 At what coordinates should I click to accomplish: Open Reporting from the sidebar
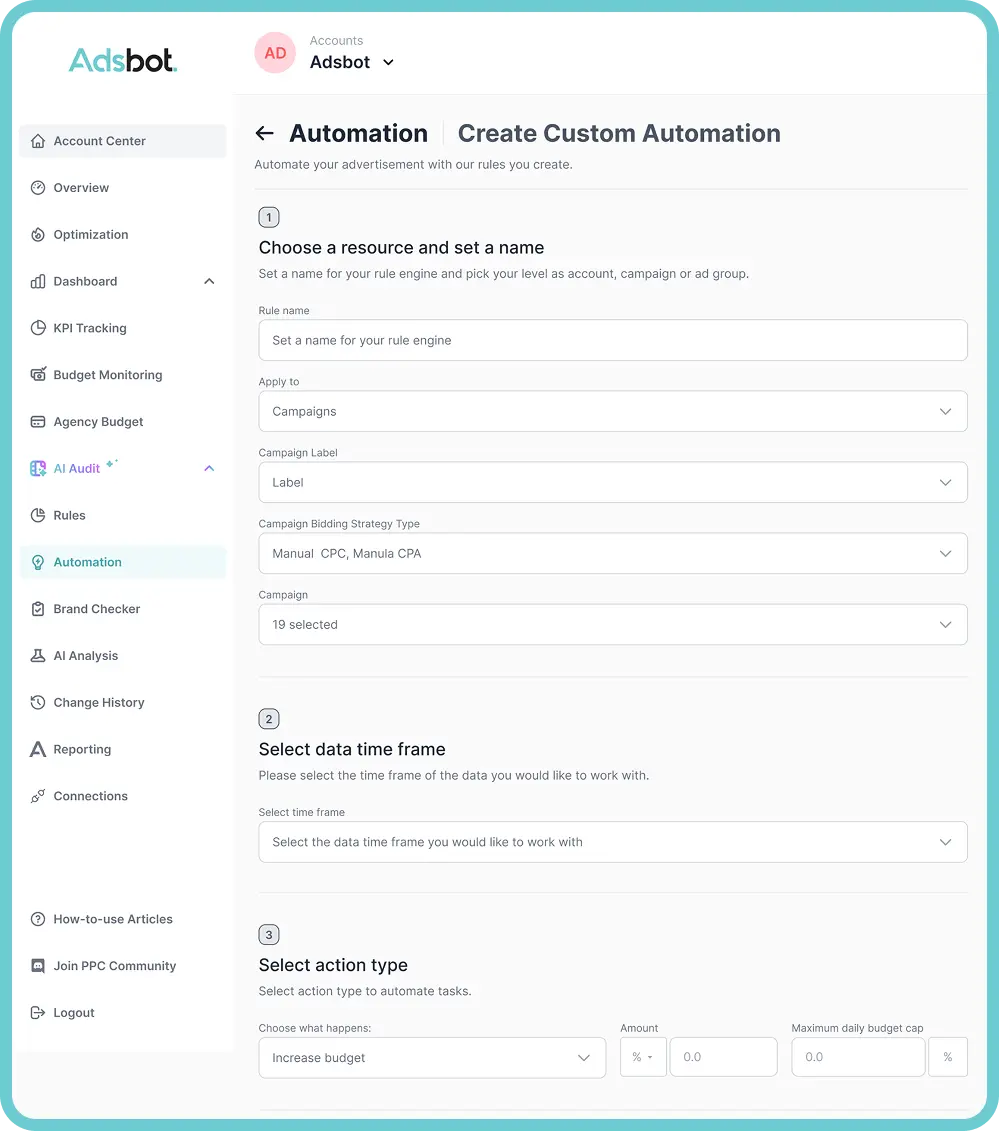(x=82, y=749)
